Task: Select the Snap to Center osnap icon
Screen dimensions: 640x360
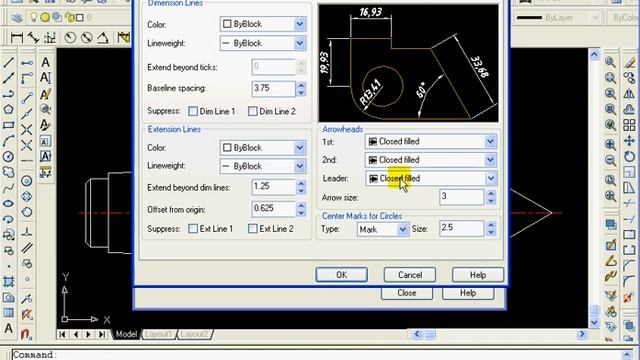Action: [27, 180]
